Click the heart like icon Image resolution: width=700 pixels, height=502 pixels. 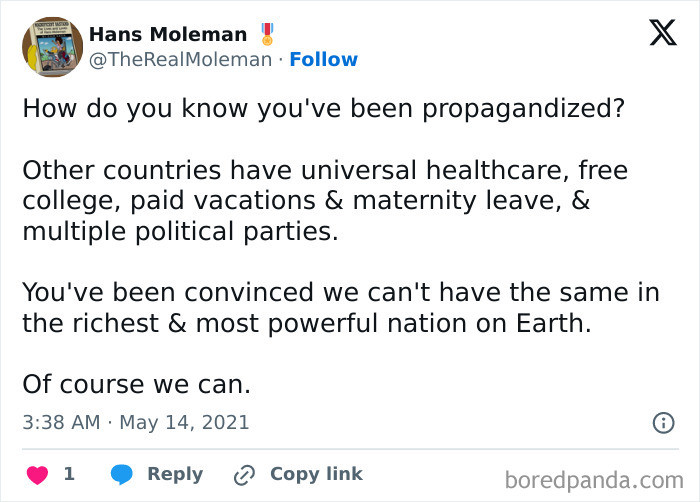pyautogui.click(x=37, y=475)
